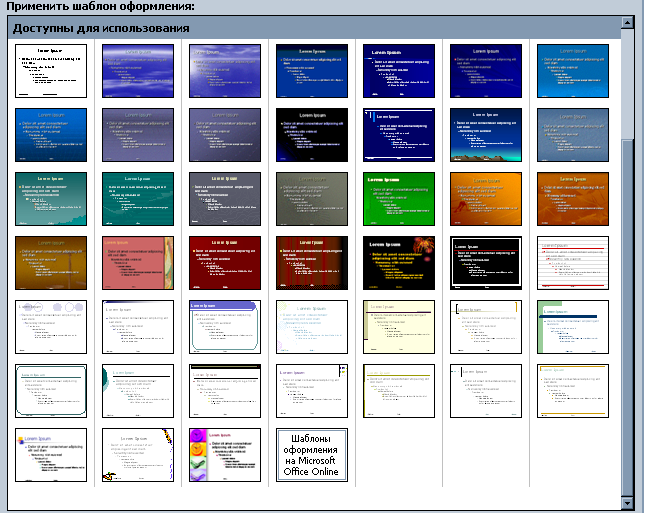Apply the template with colorful photo strip

pos(225,455)
